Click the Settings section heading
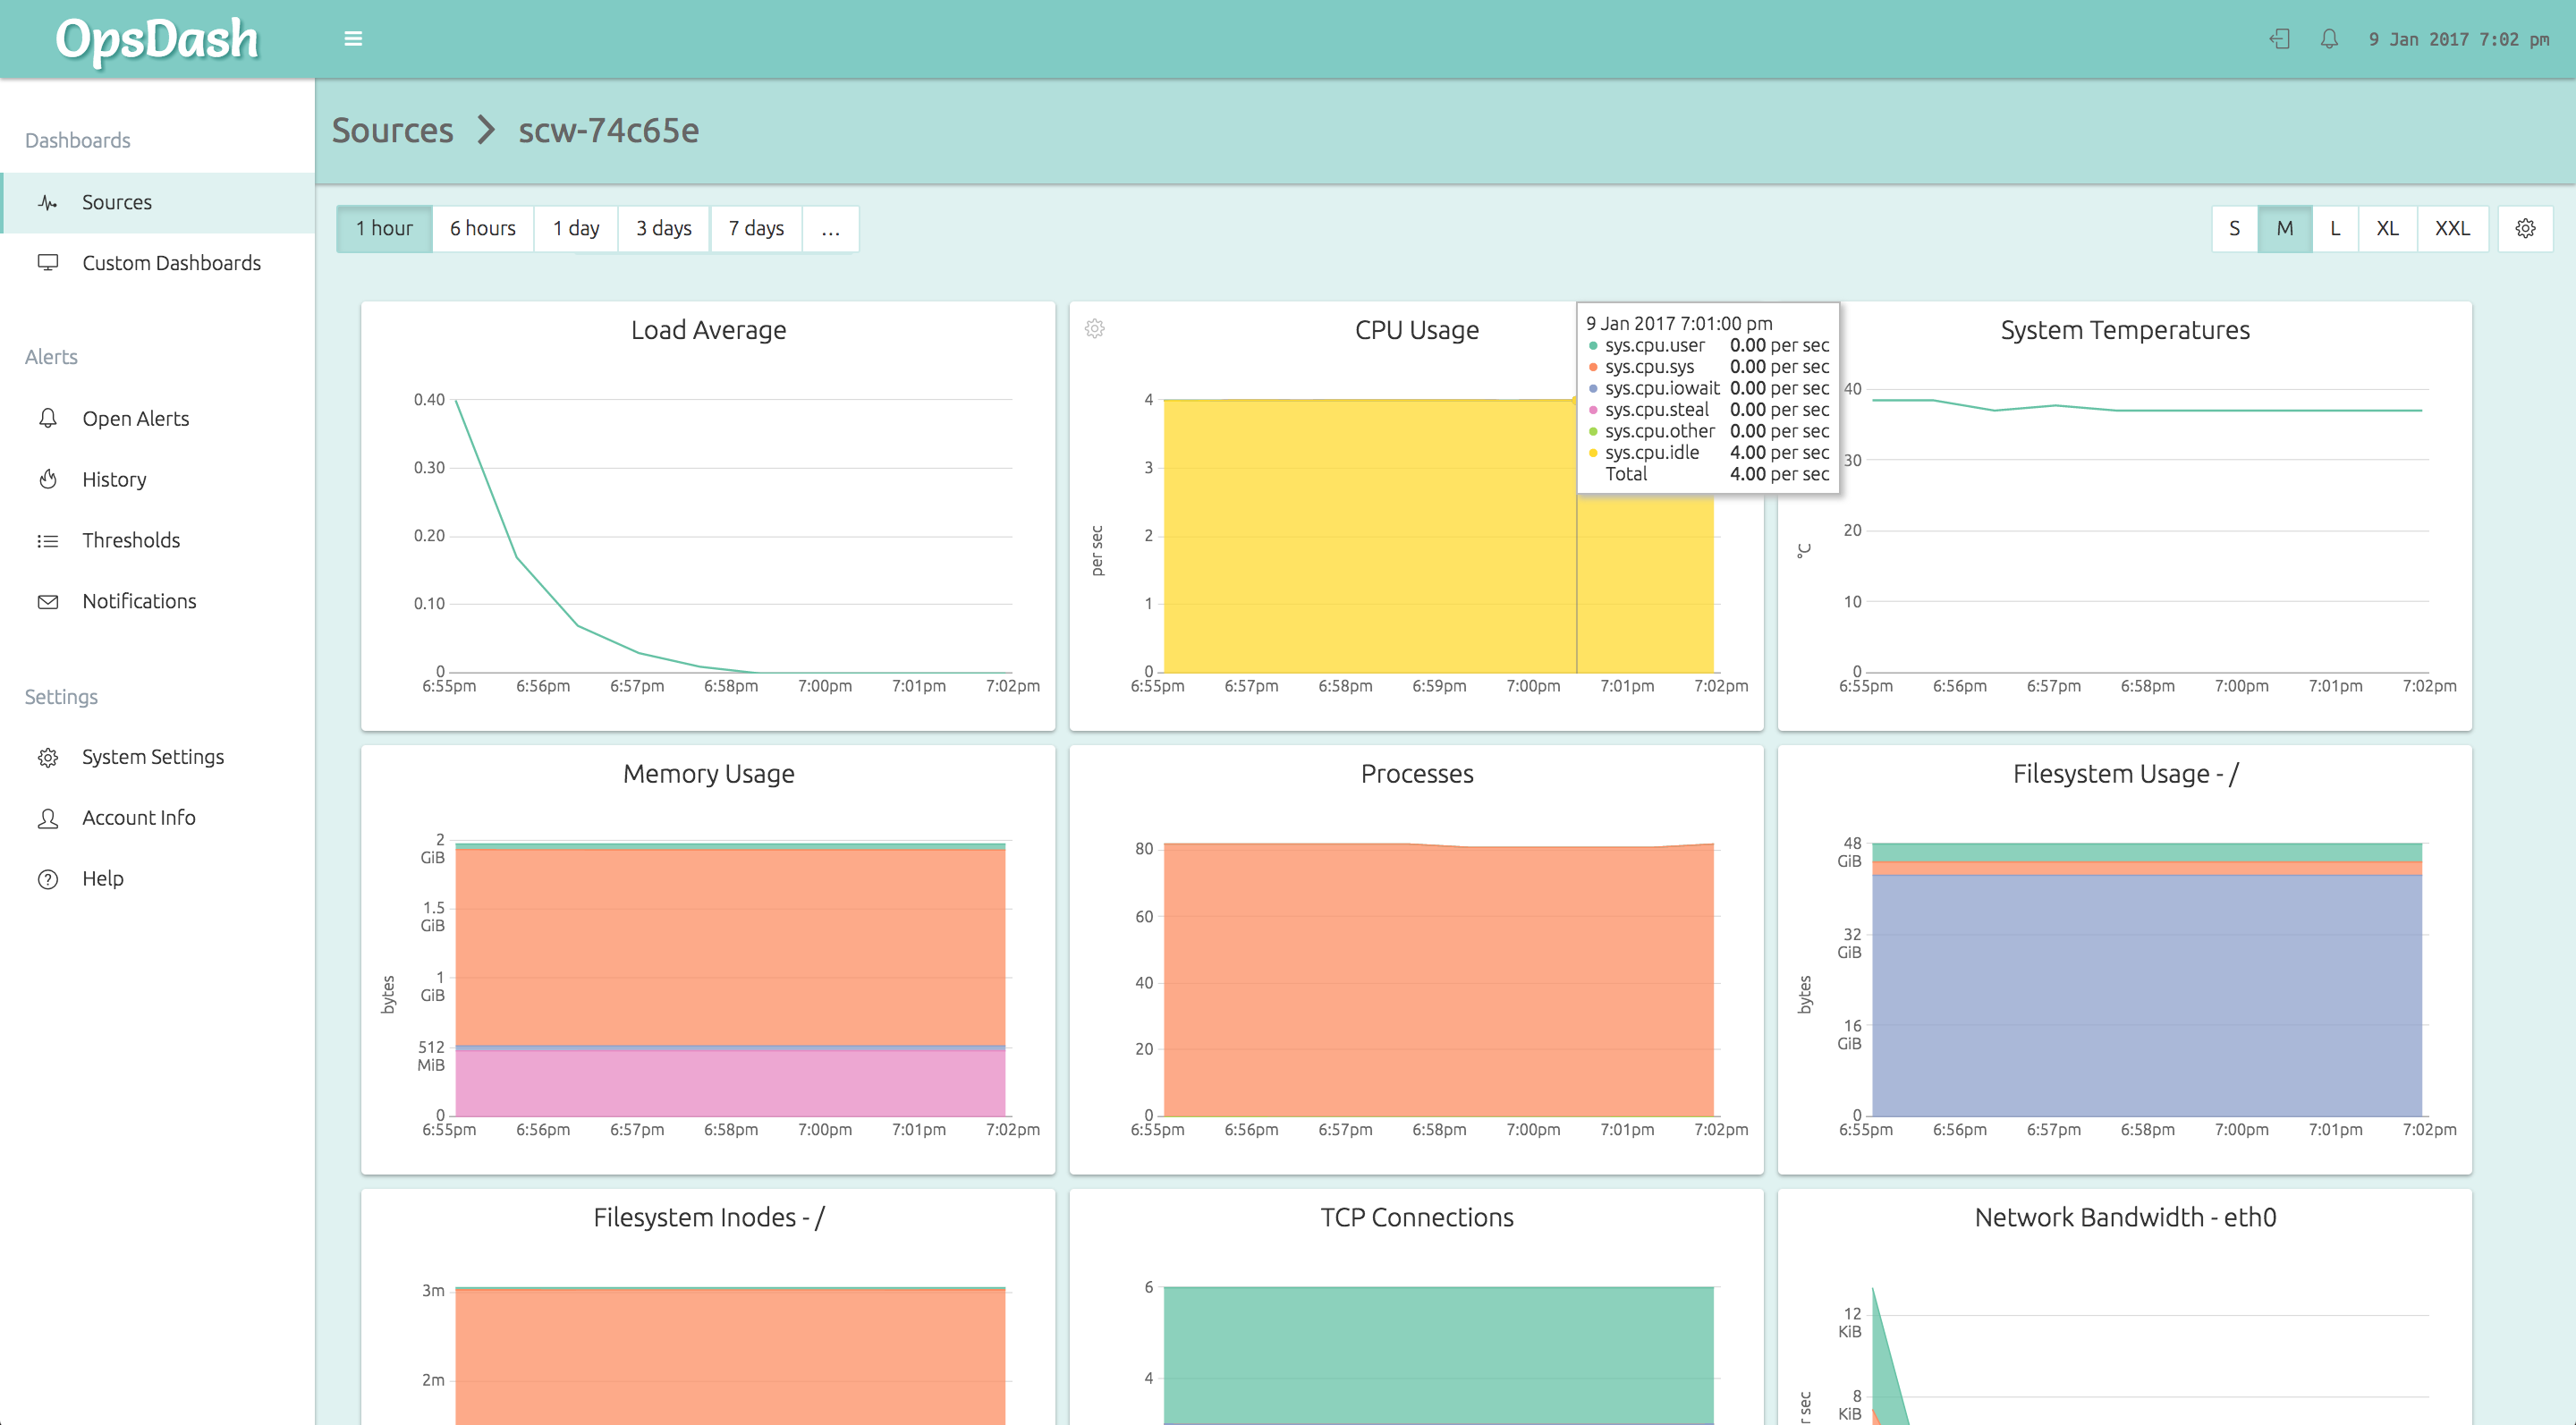The width and height of the screenshot is (2576, 1425). click(x=61, y=696)
